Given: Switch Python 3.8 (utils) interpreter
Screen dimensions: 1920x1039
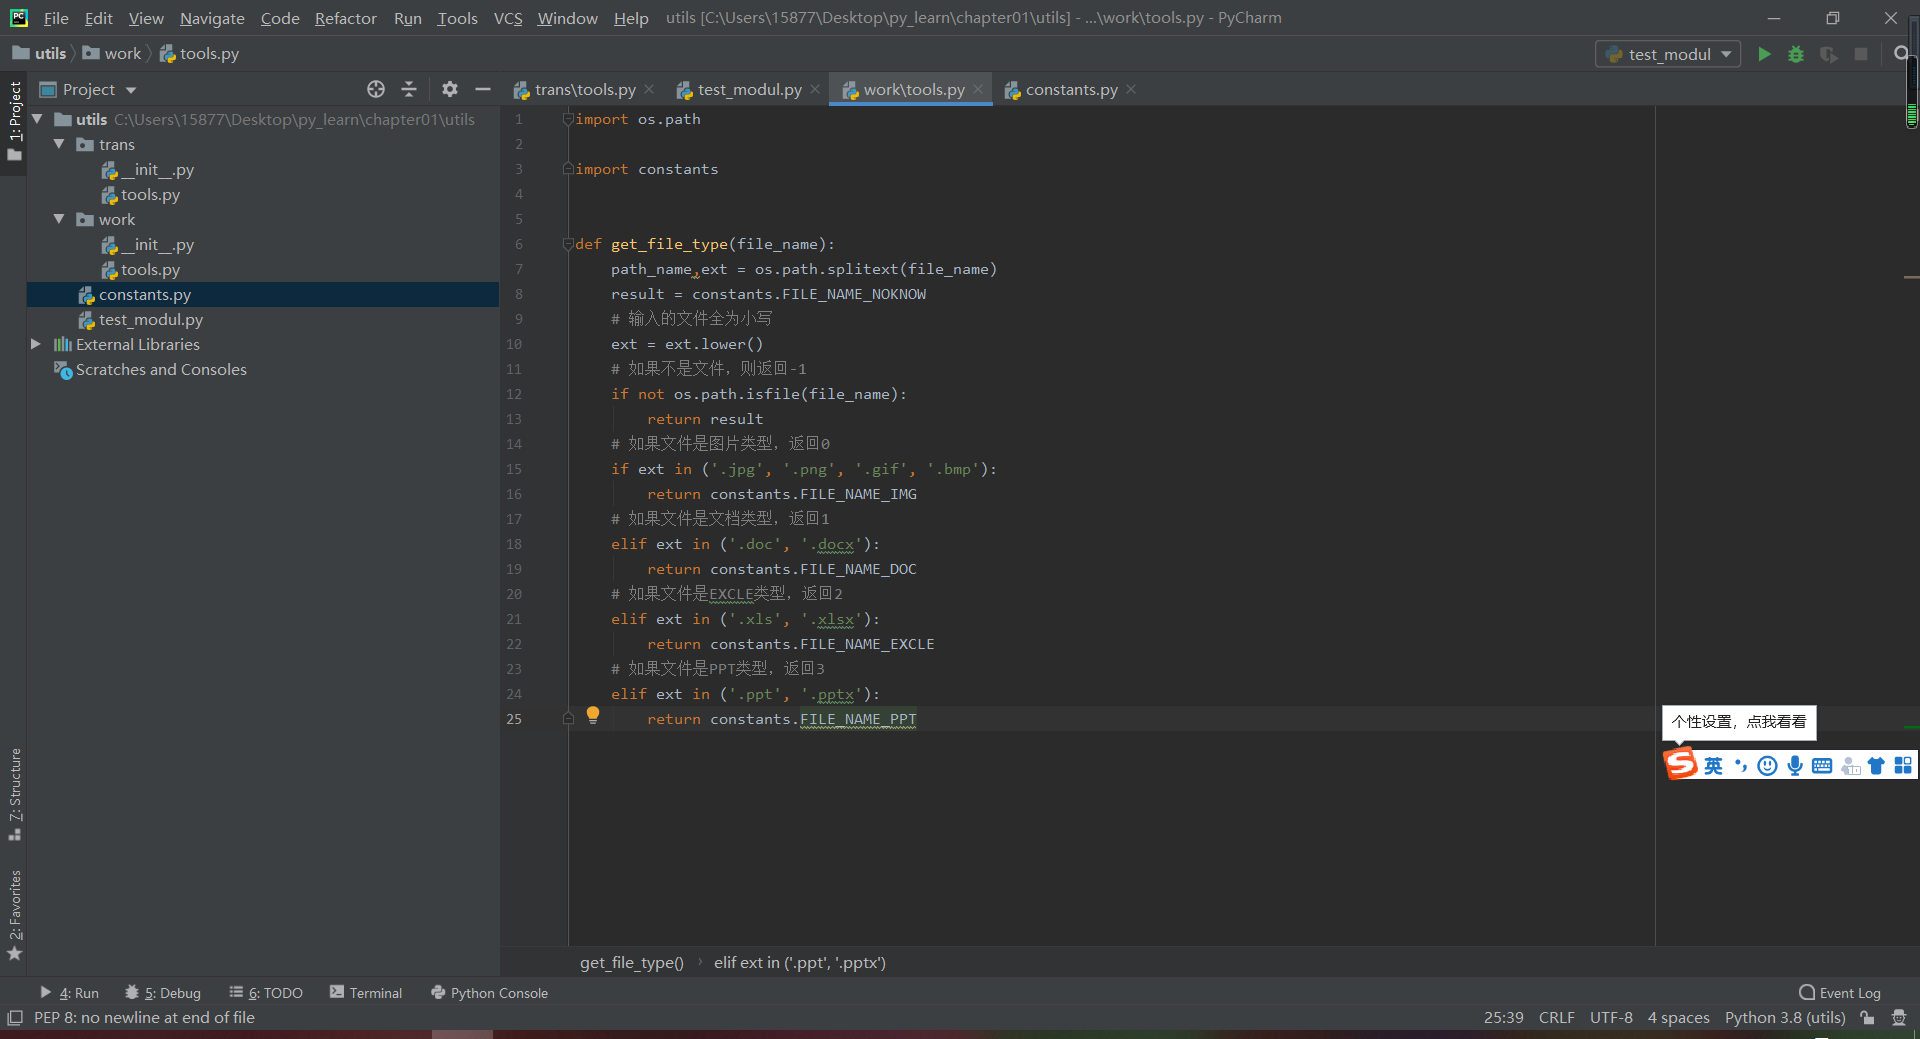Looking at the screenshot, I should coord(1785,1018).
